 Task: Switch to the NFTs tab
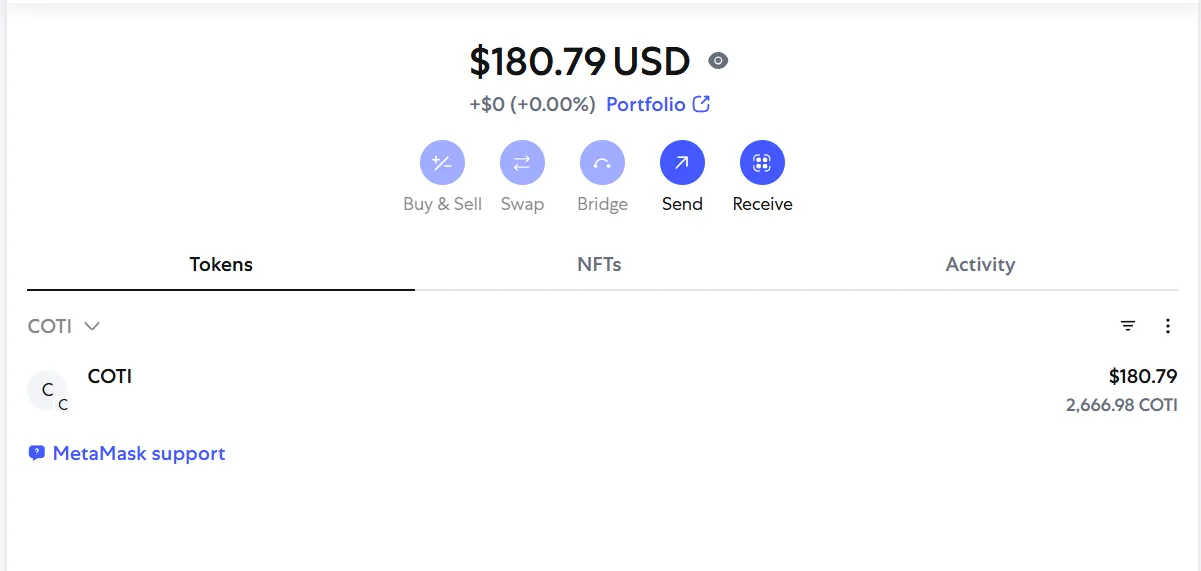point(599,265)
